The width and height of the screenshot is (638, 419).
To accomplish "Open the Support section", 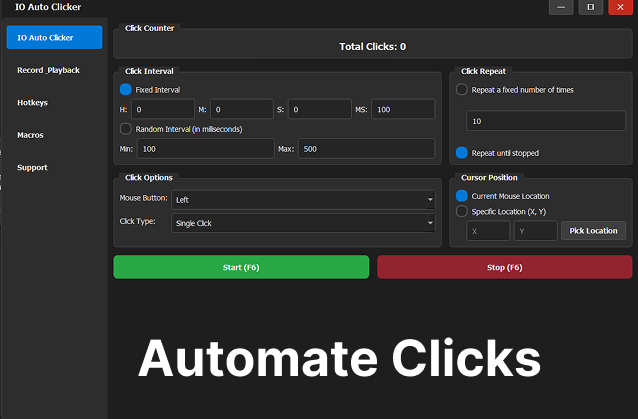I will pyautogui.click(x=32, y=168).
